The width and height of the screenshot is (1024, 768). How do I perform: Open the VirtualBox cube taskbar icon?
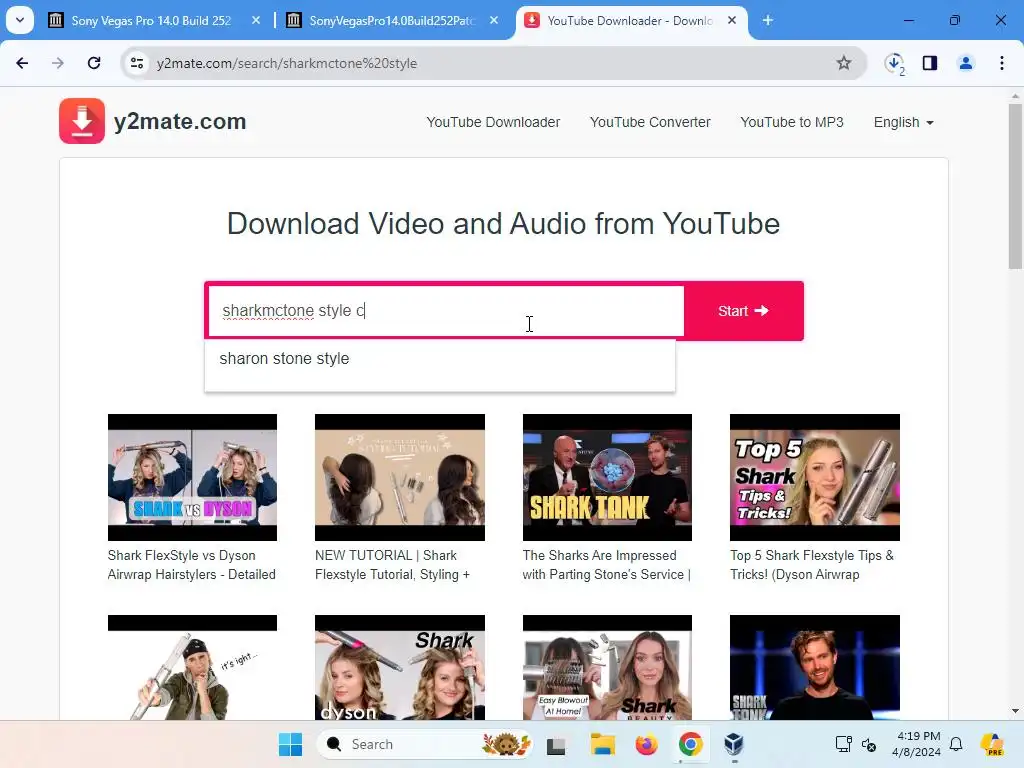[734, 744]
